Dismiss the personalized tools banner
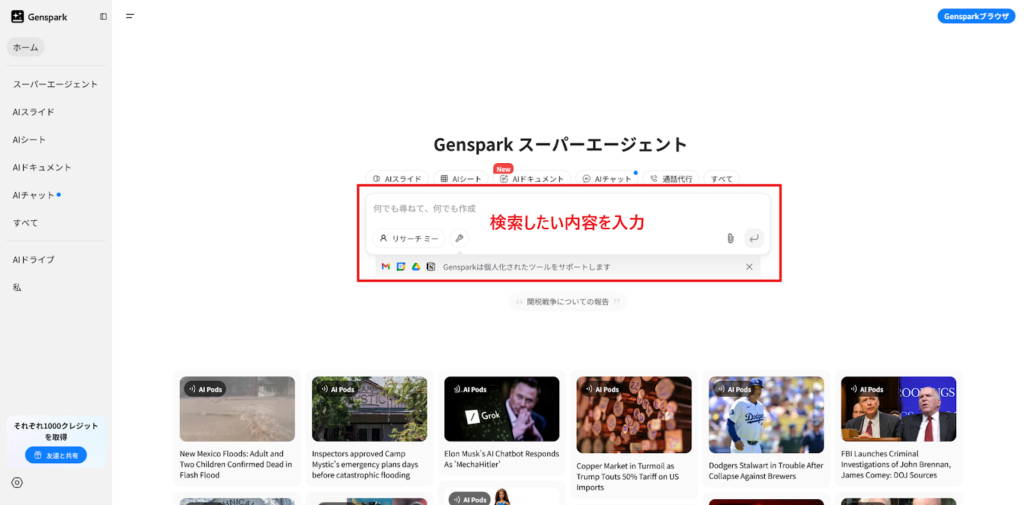1024x505 pixels. (749, 267)
